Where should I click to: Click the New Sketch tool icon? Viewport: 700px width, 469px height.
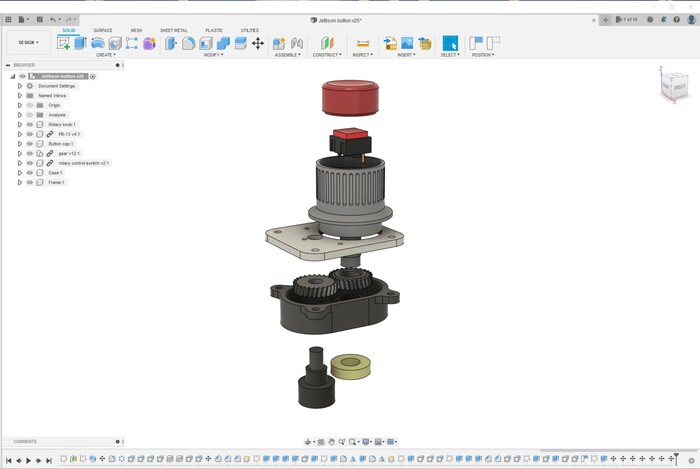tap(64, 43)
